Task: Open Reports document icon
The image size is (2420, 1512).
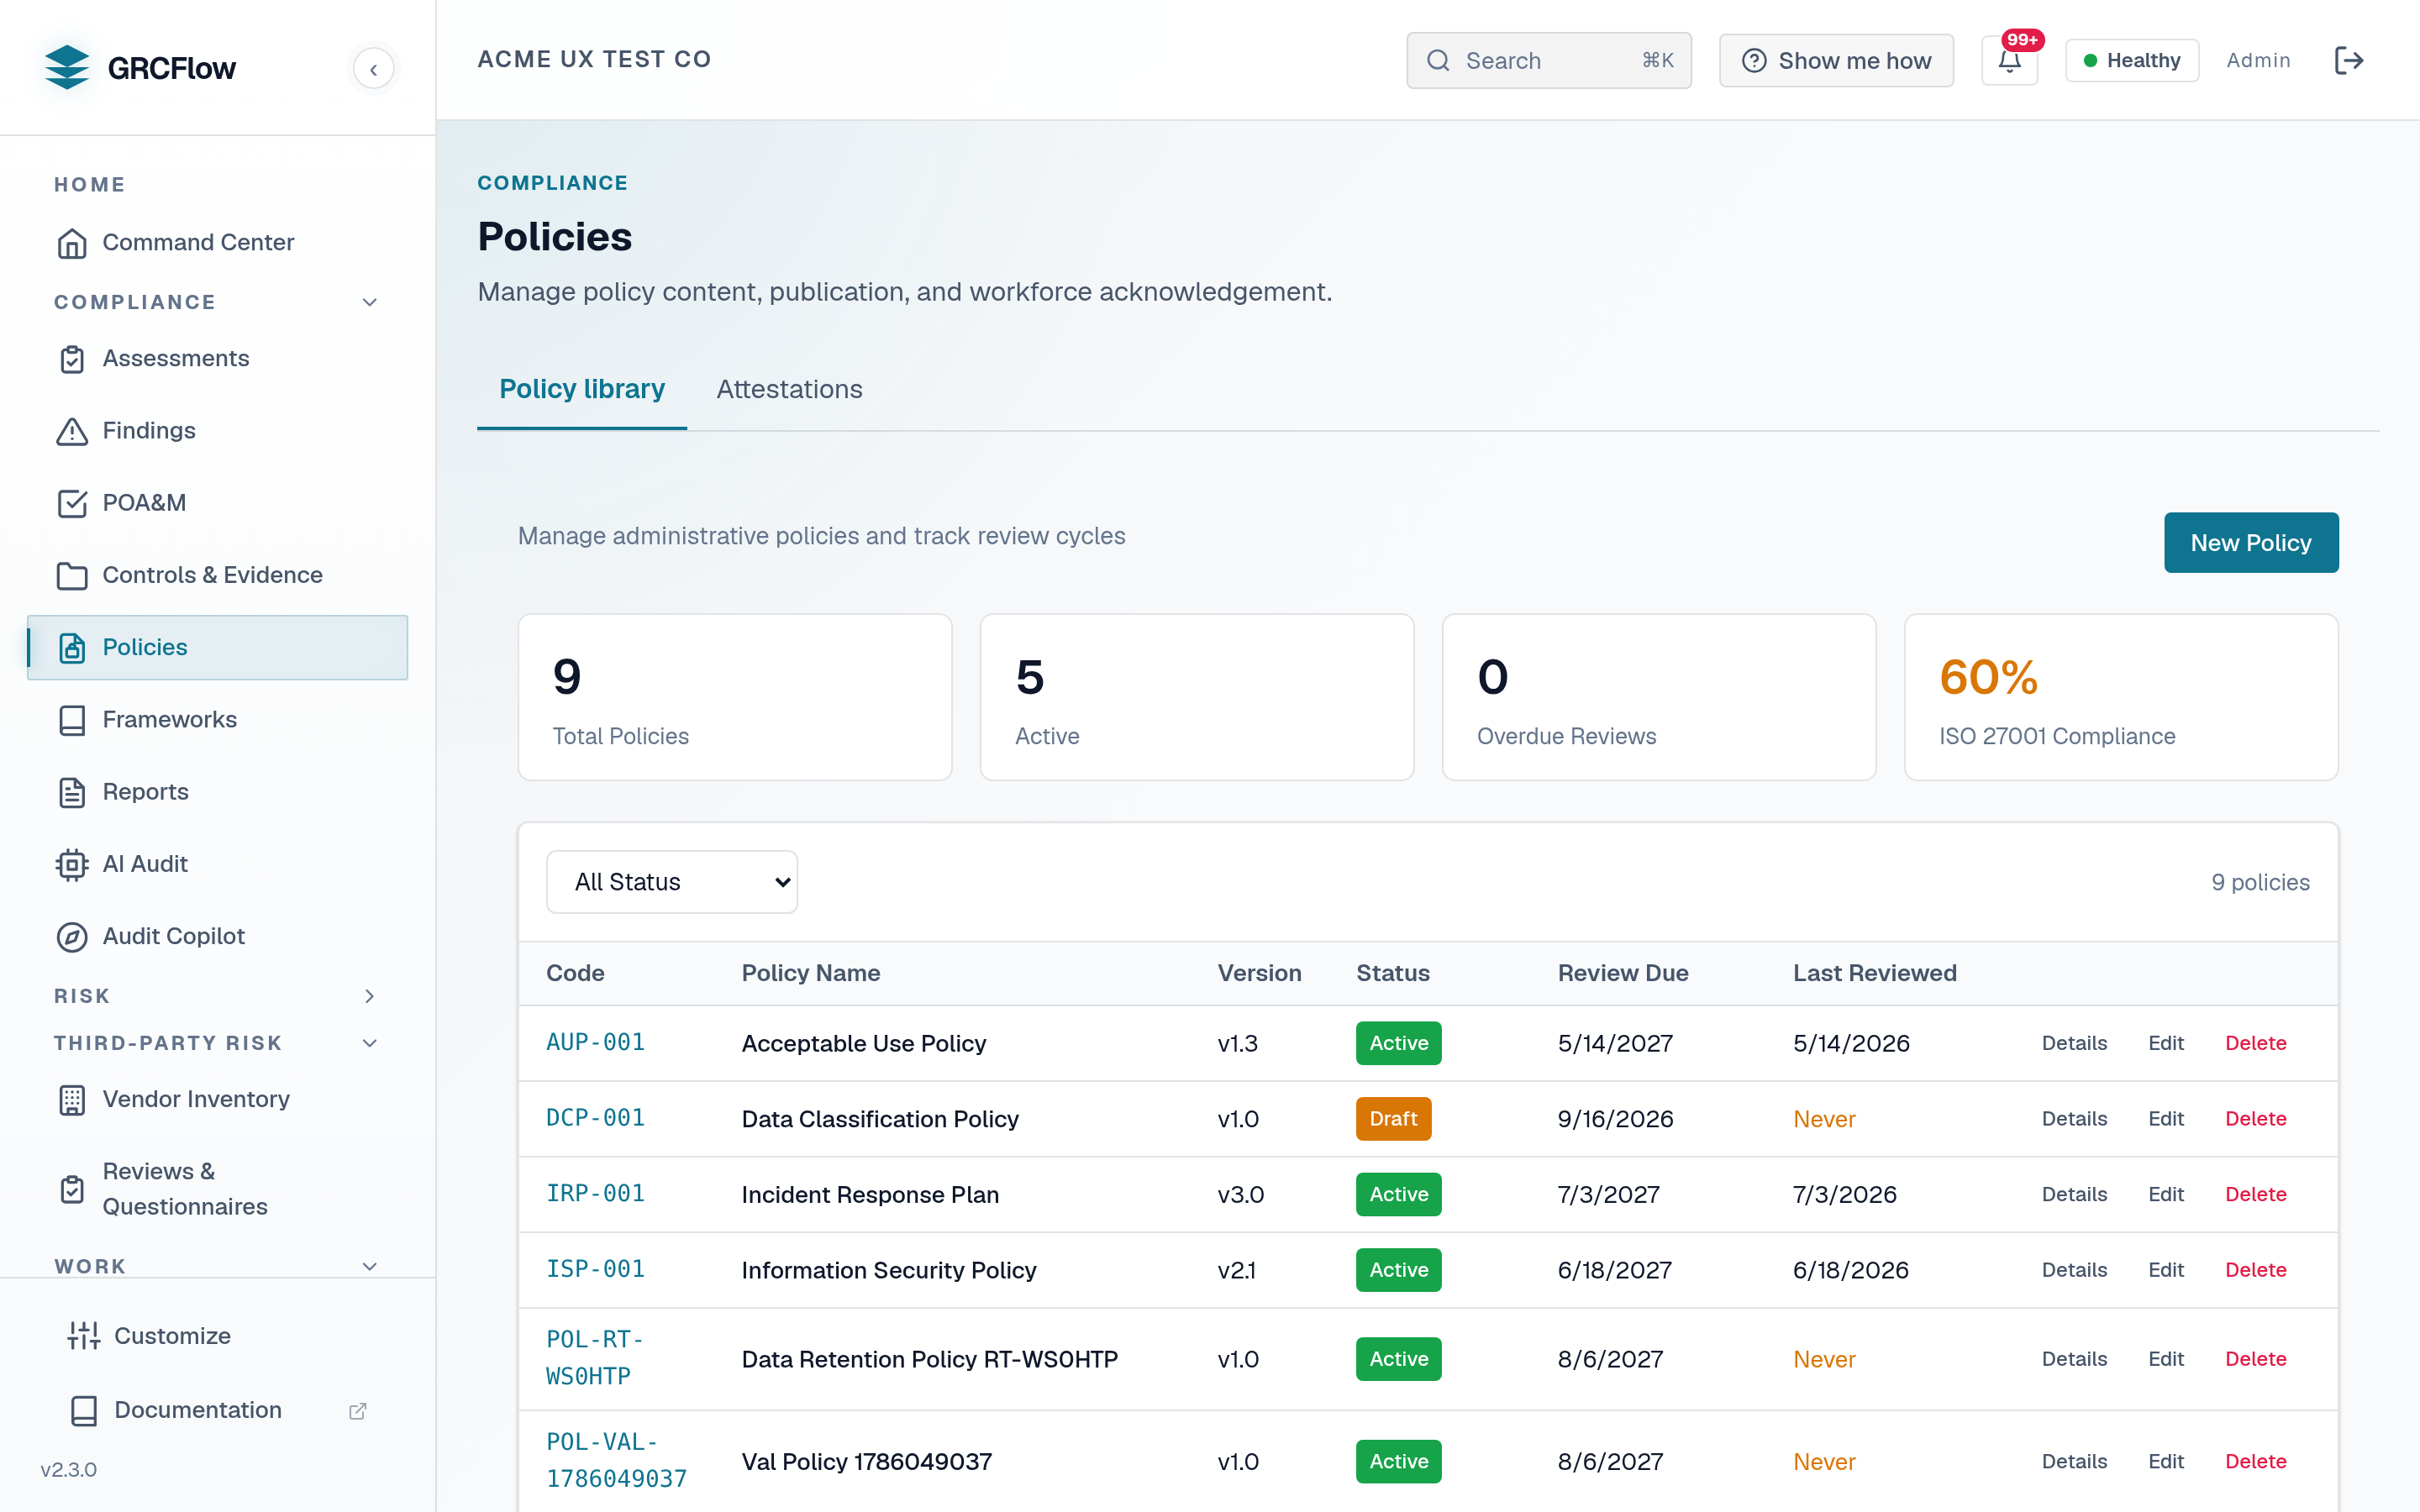Action: [72, 792]
